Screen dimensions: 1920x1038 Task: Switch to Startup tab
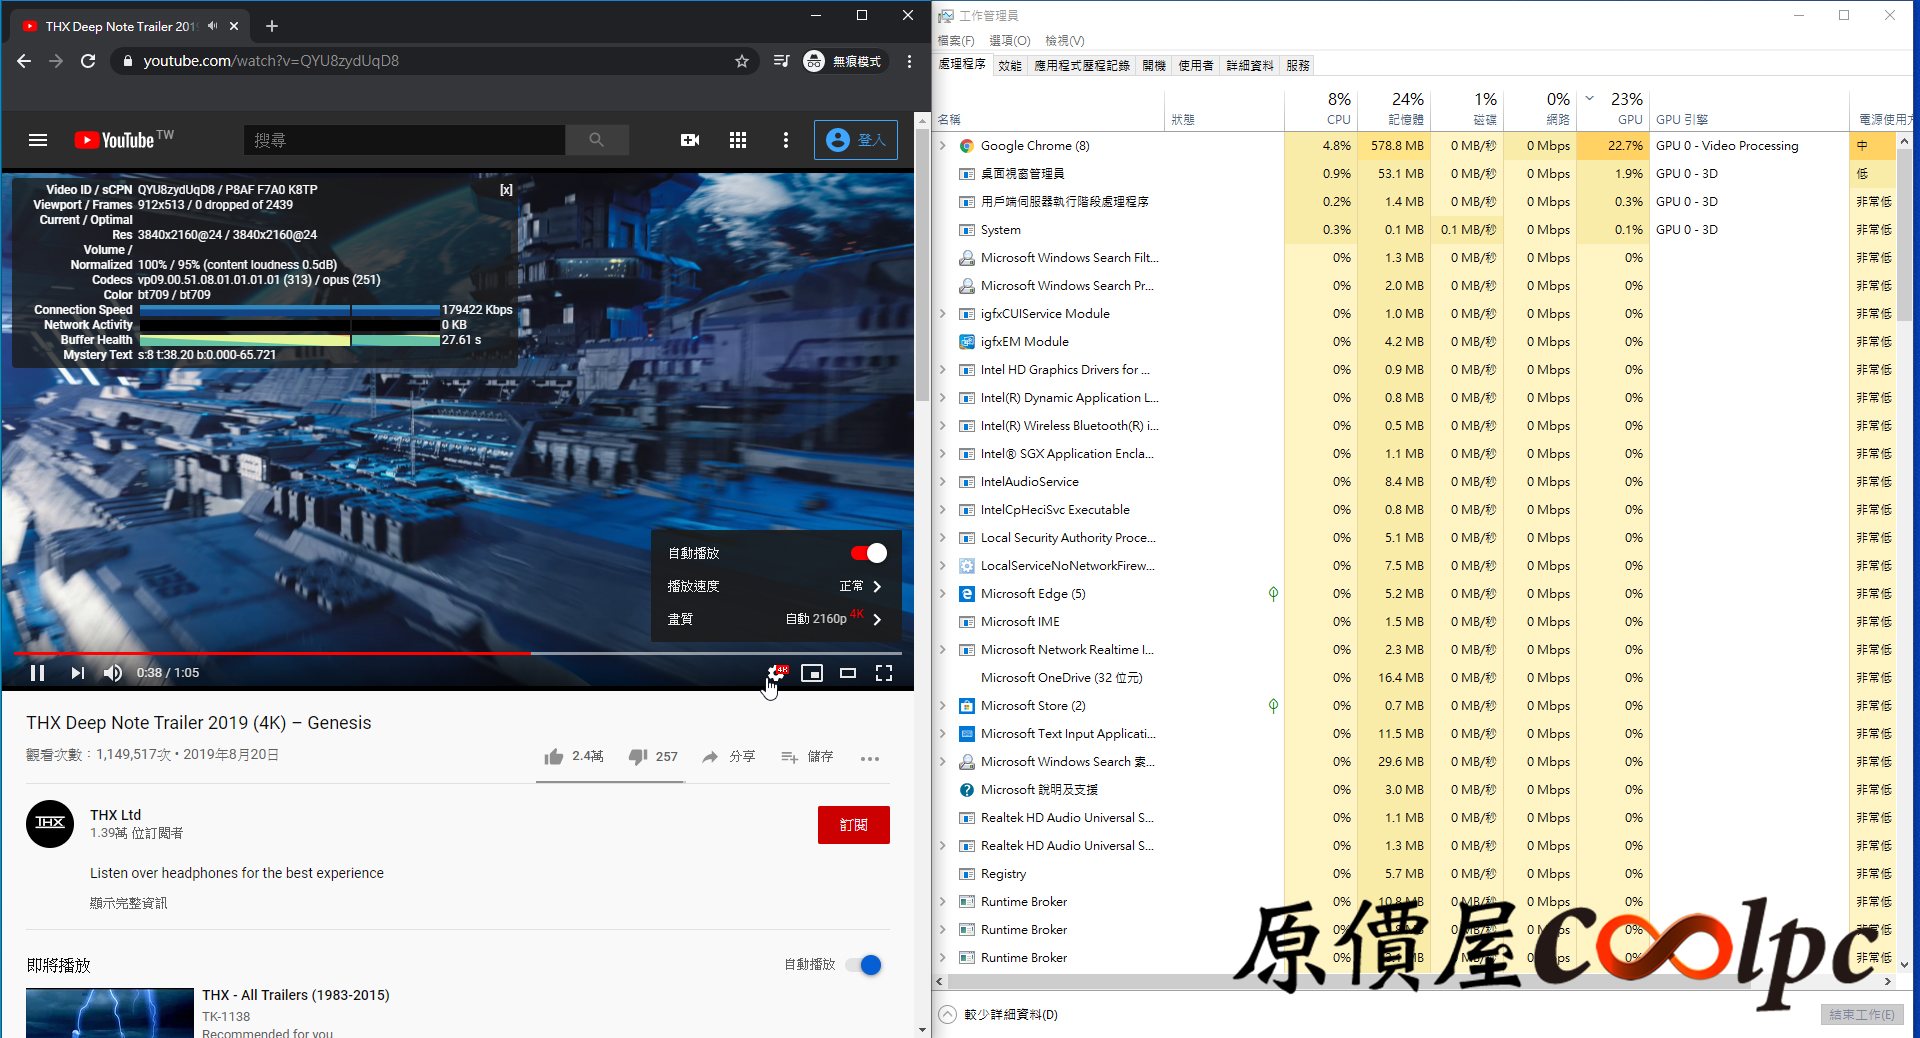(1154, 65)
